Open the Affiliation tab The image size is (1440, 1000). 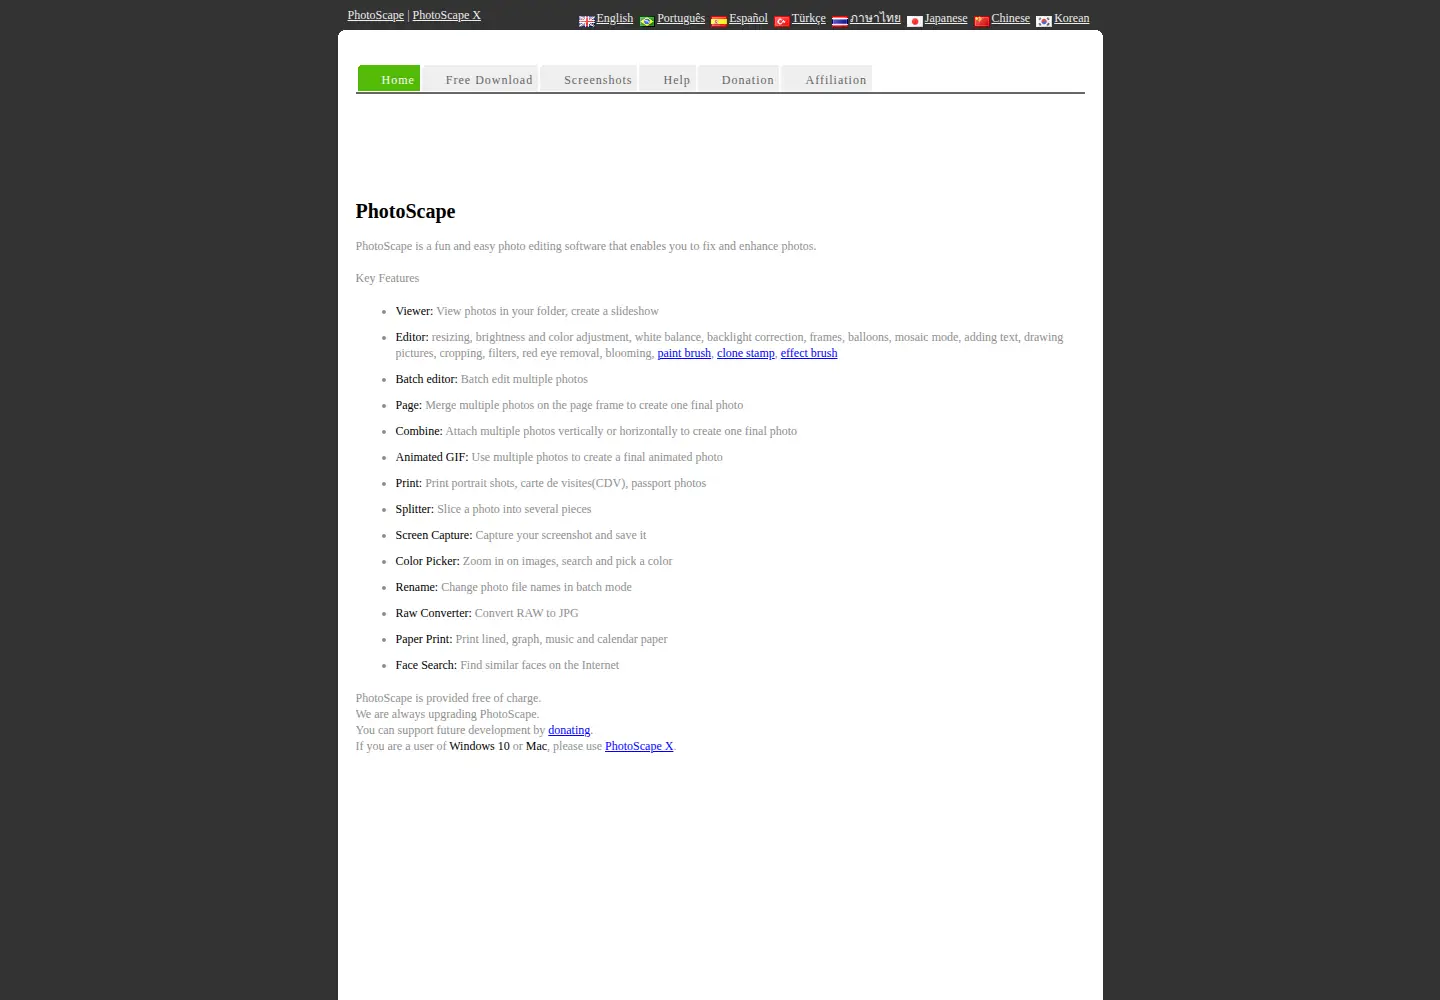tap(827, 79)
